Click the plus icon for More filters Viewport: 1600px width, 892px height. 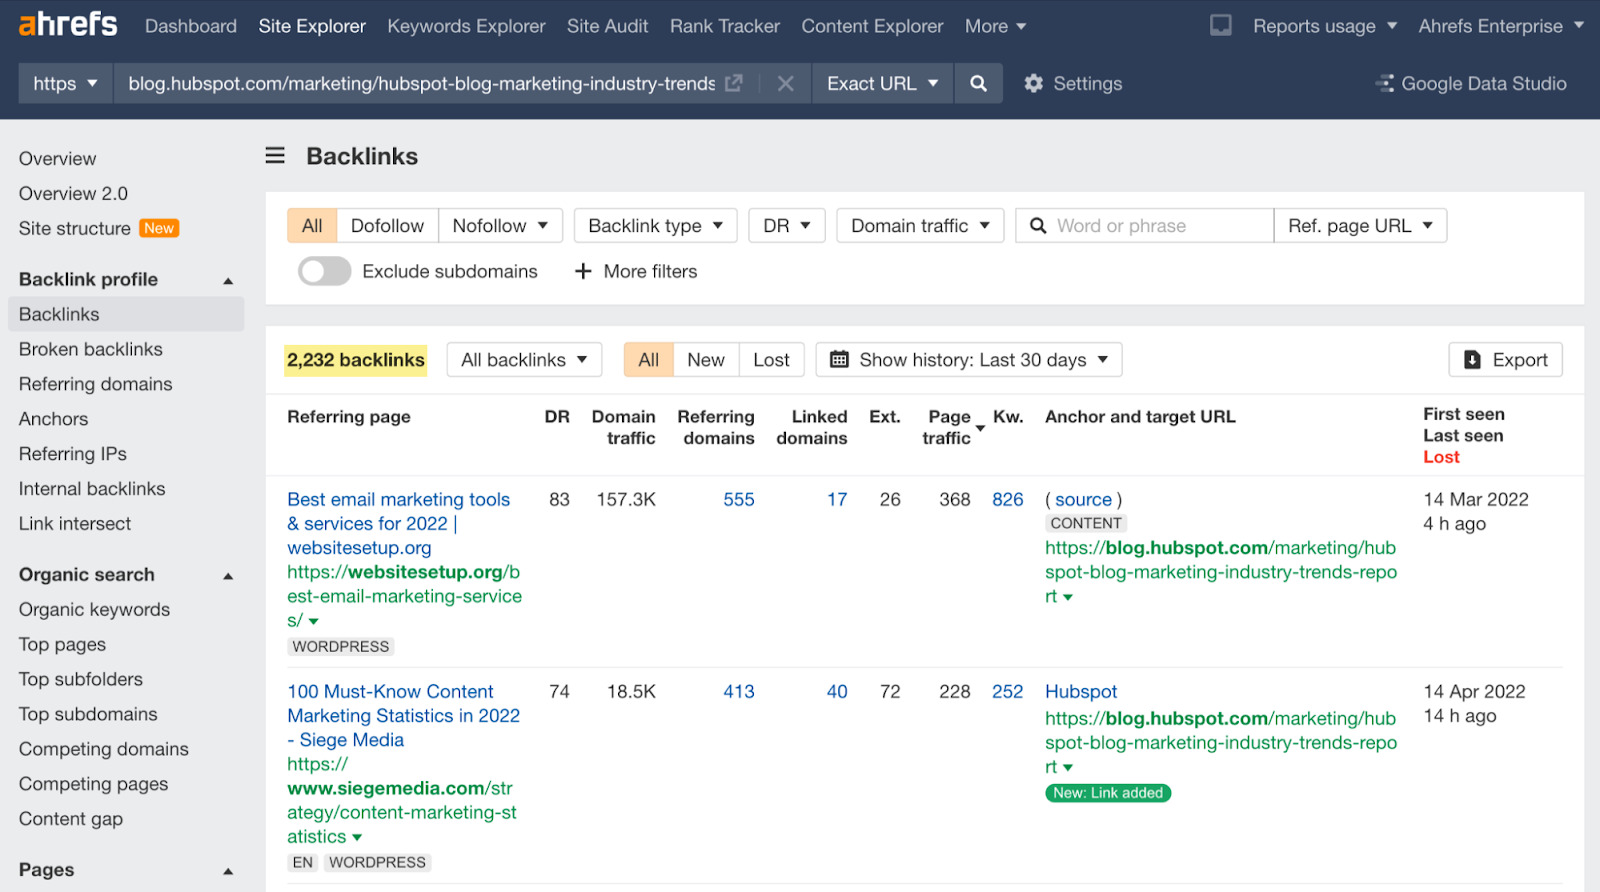[x=583, y=271]
